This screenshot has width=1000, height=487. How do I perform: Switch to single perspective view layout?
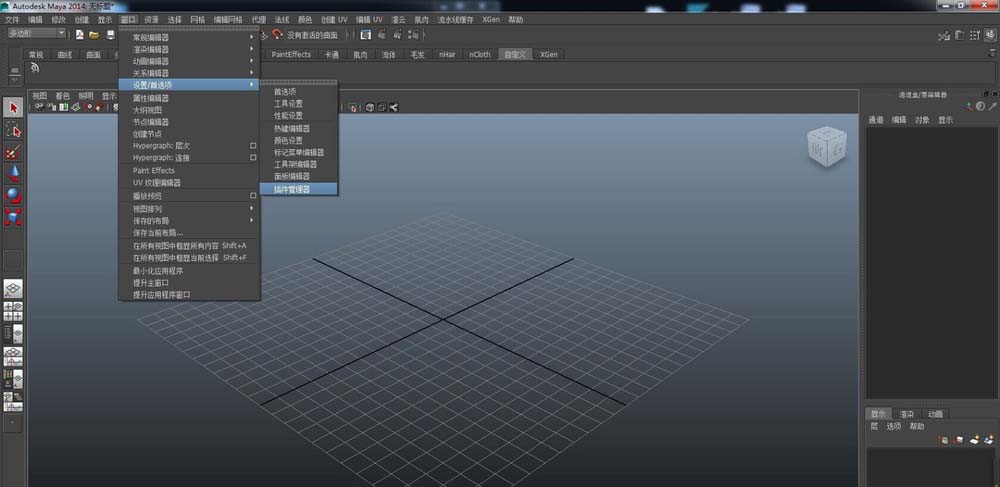point(13,288)
